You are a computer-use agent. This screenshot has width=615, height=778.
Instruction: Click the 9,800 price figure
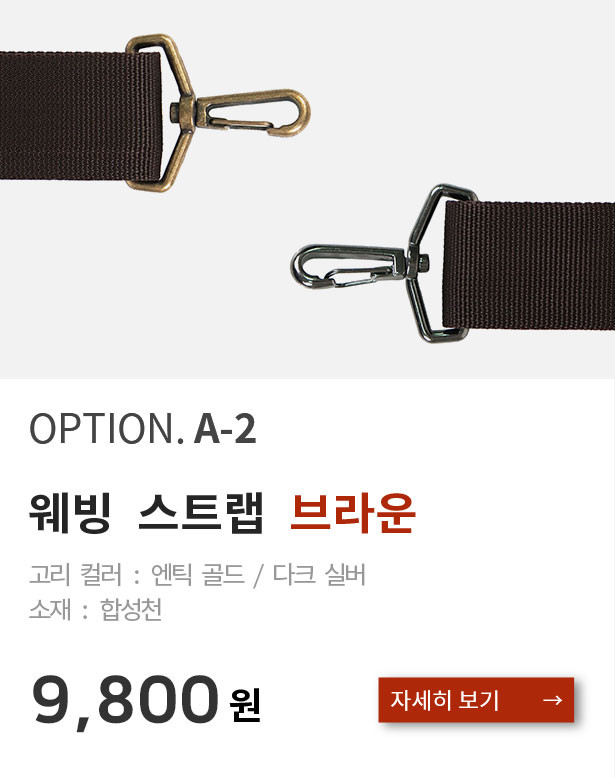coord(125,700)
